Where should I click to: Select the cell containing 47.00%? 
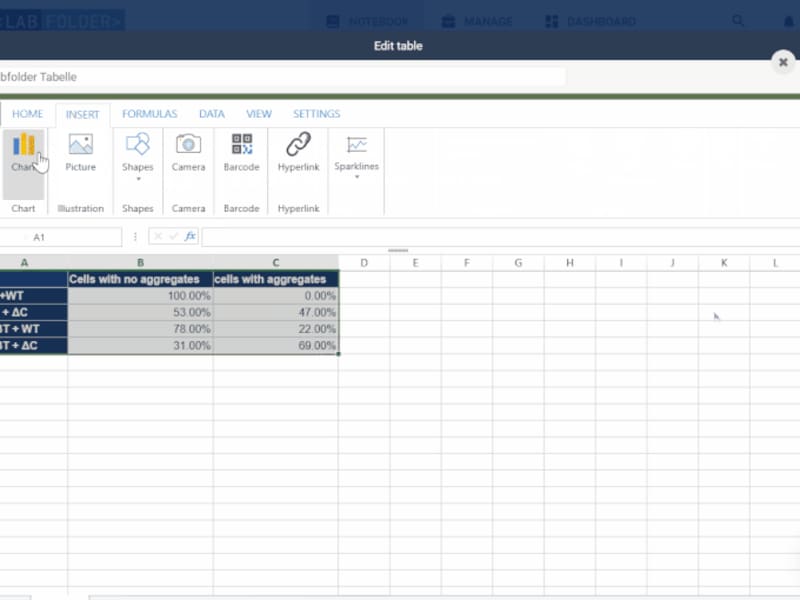pyautogui.click(x=276, y=312)
